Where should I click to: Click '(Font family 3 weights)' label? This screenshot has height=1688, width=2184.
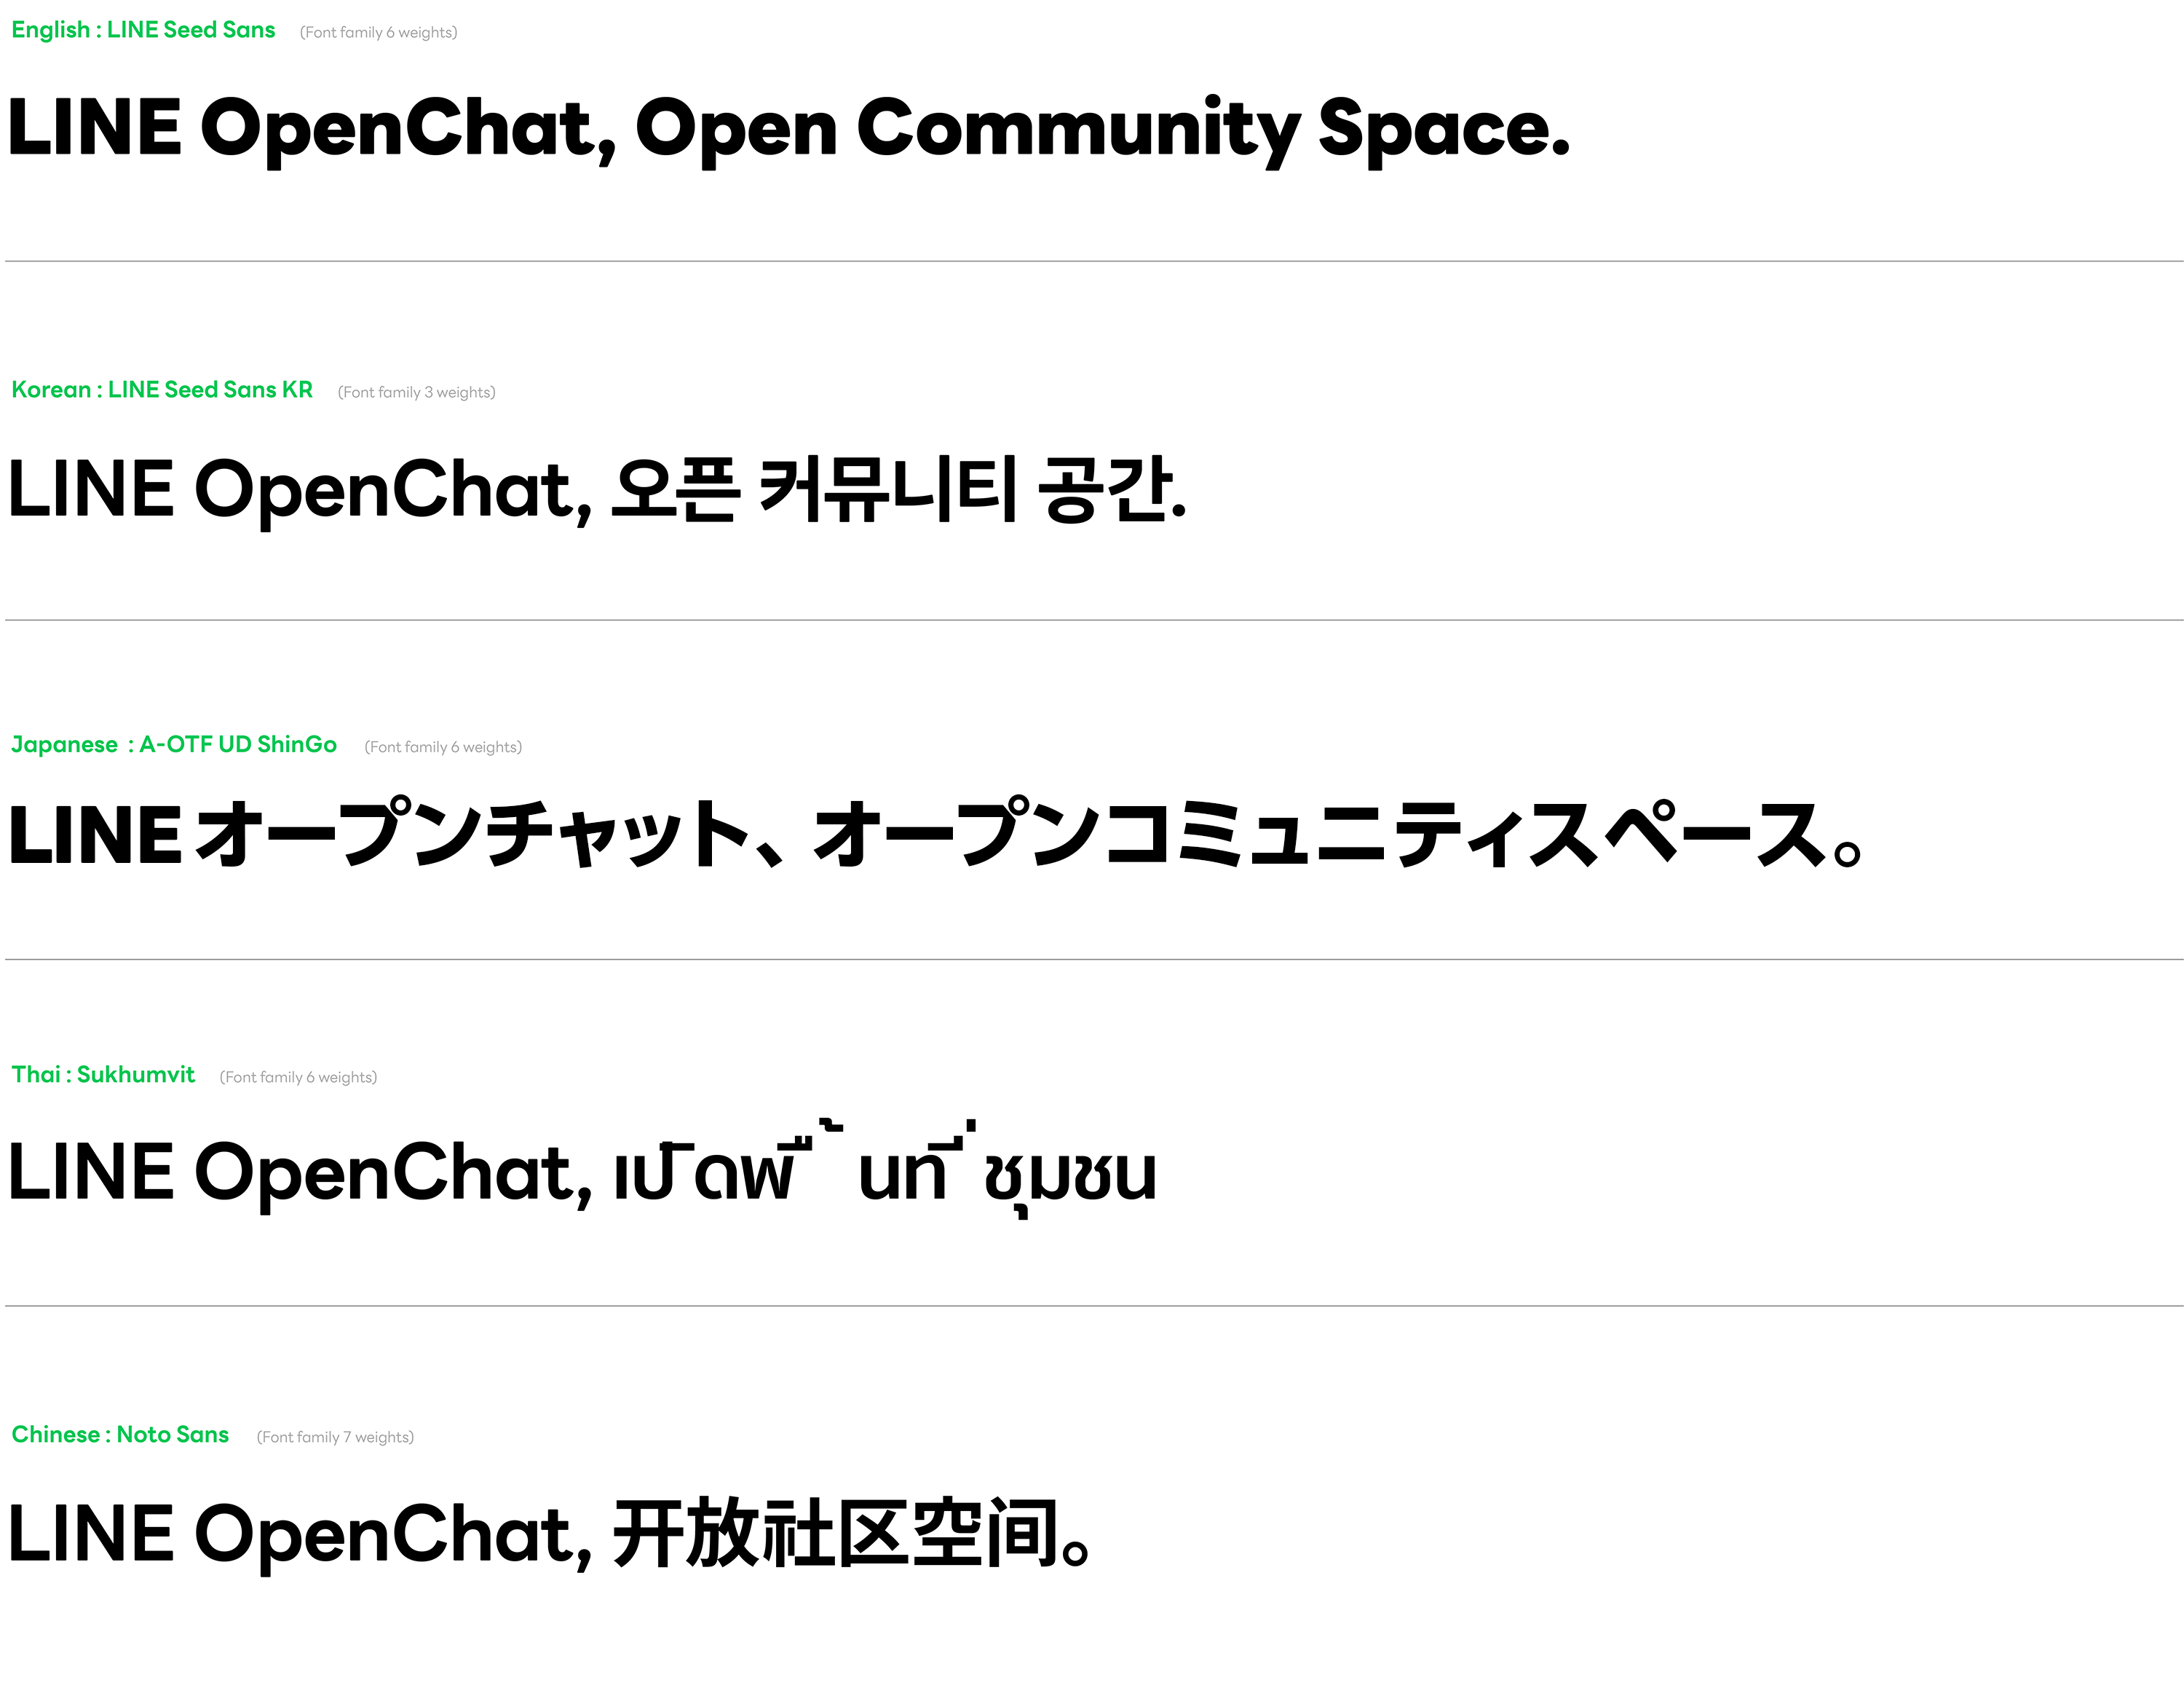416,393
